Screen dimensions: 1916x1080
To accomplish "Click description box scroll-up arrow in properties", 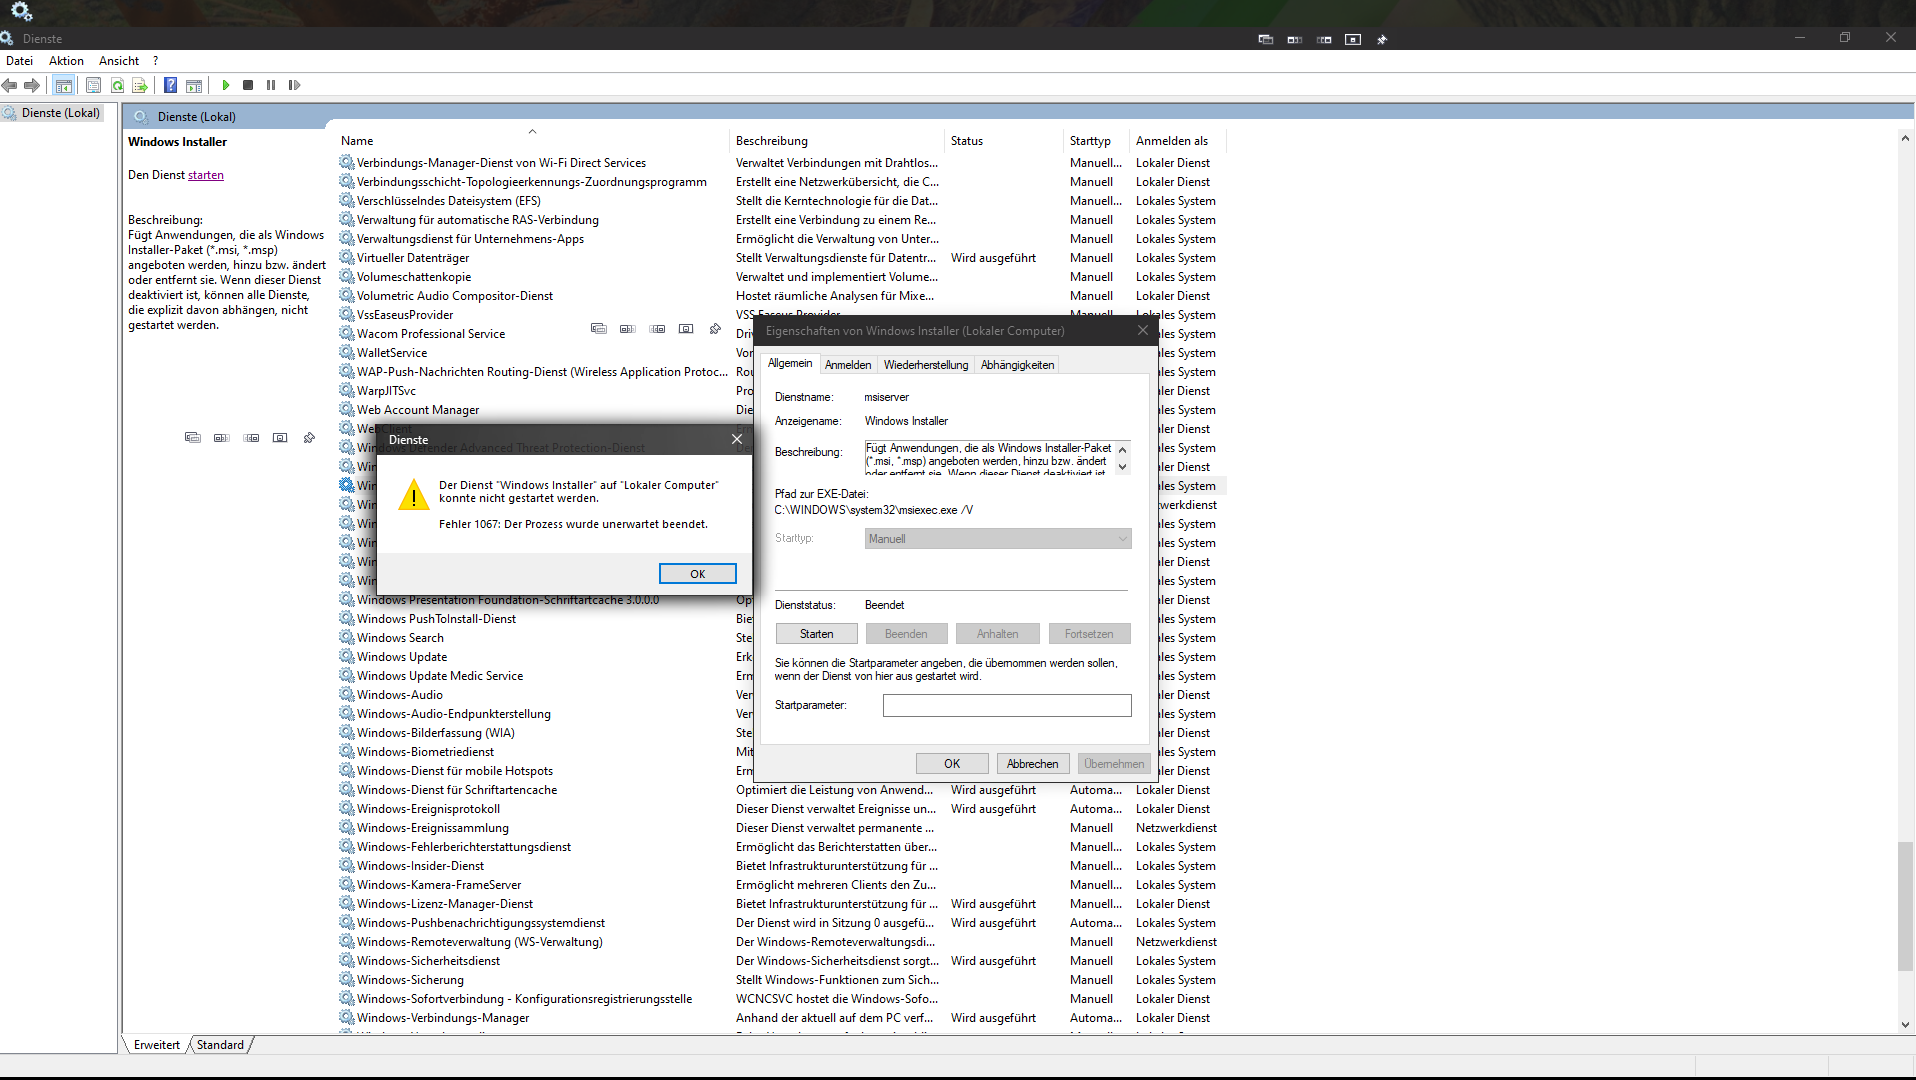I will click(x=1122, y=450).
